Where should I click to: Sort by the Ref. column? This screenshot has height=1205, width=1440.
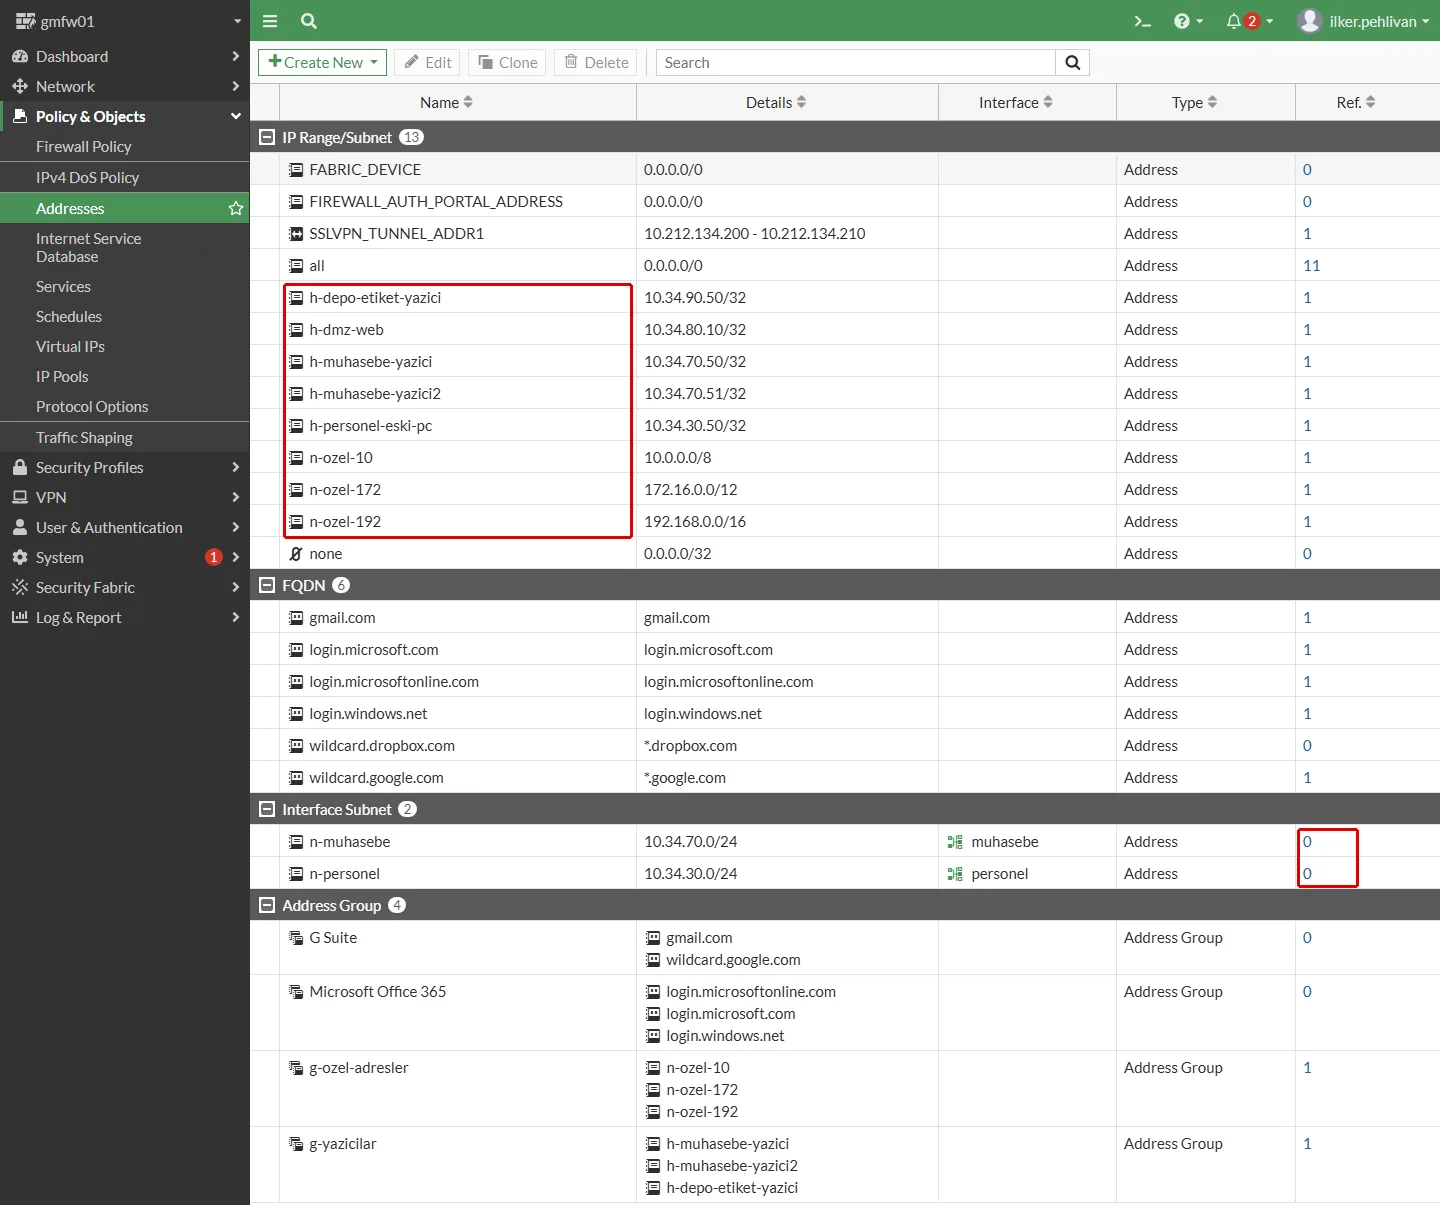[x=1356, y=102]
